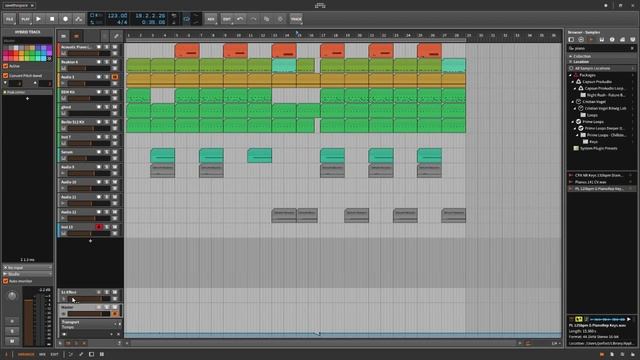Pick the red color swatch in inspector
Viewport: 640px width, 360px height.
point(11,53)
